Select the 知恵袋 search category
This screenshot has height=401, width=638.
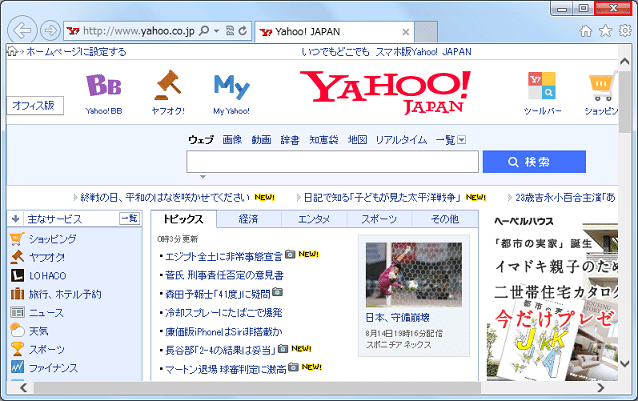coord(323,140)
